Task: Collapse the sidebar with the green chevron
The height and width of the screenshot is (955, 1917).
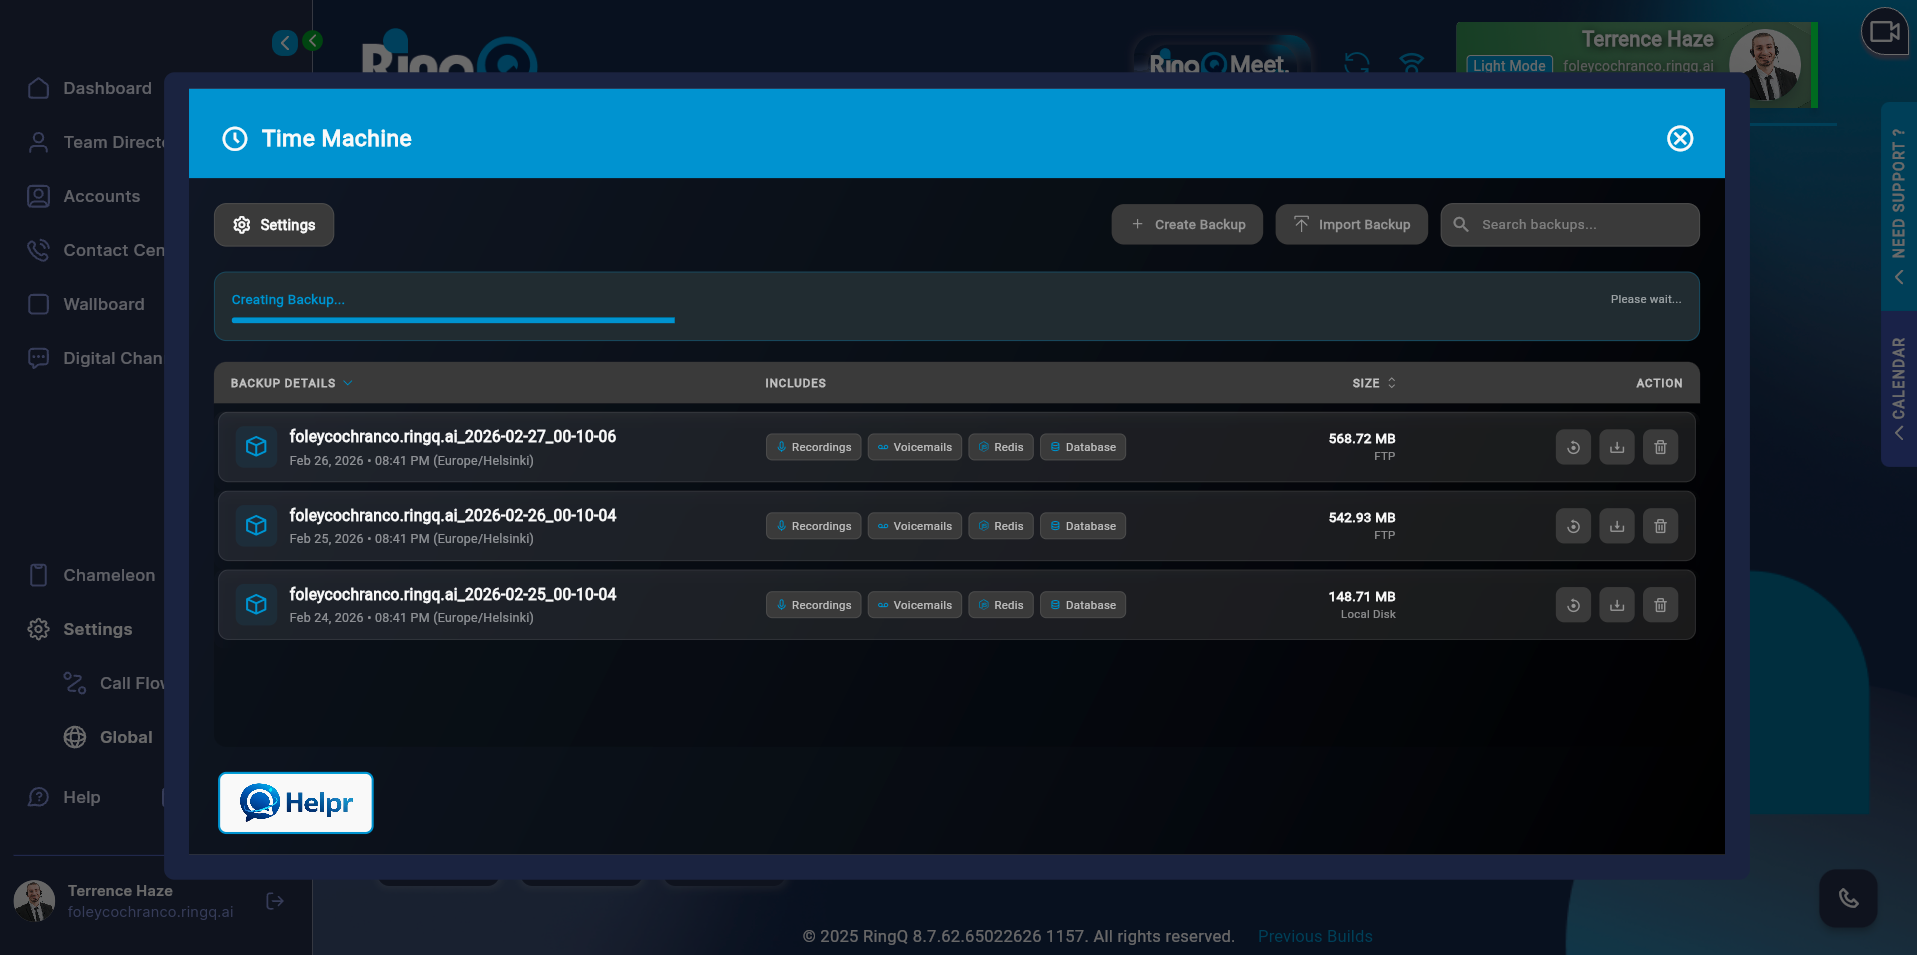Action: point(313,42)
